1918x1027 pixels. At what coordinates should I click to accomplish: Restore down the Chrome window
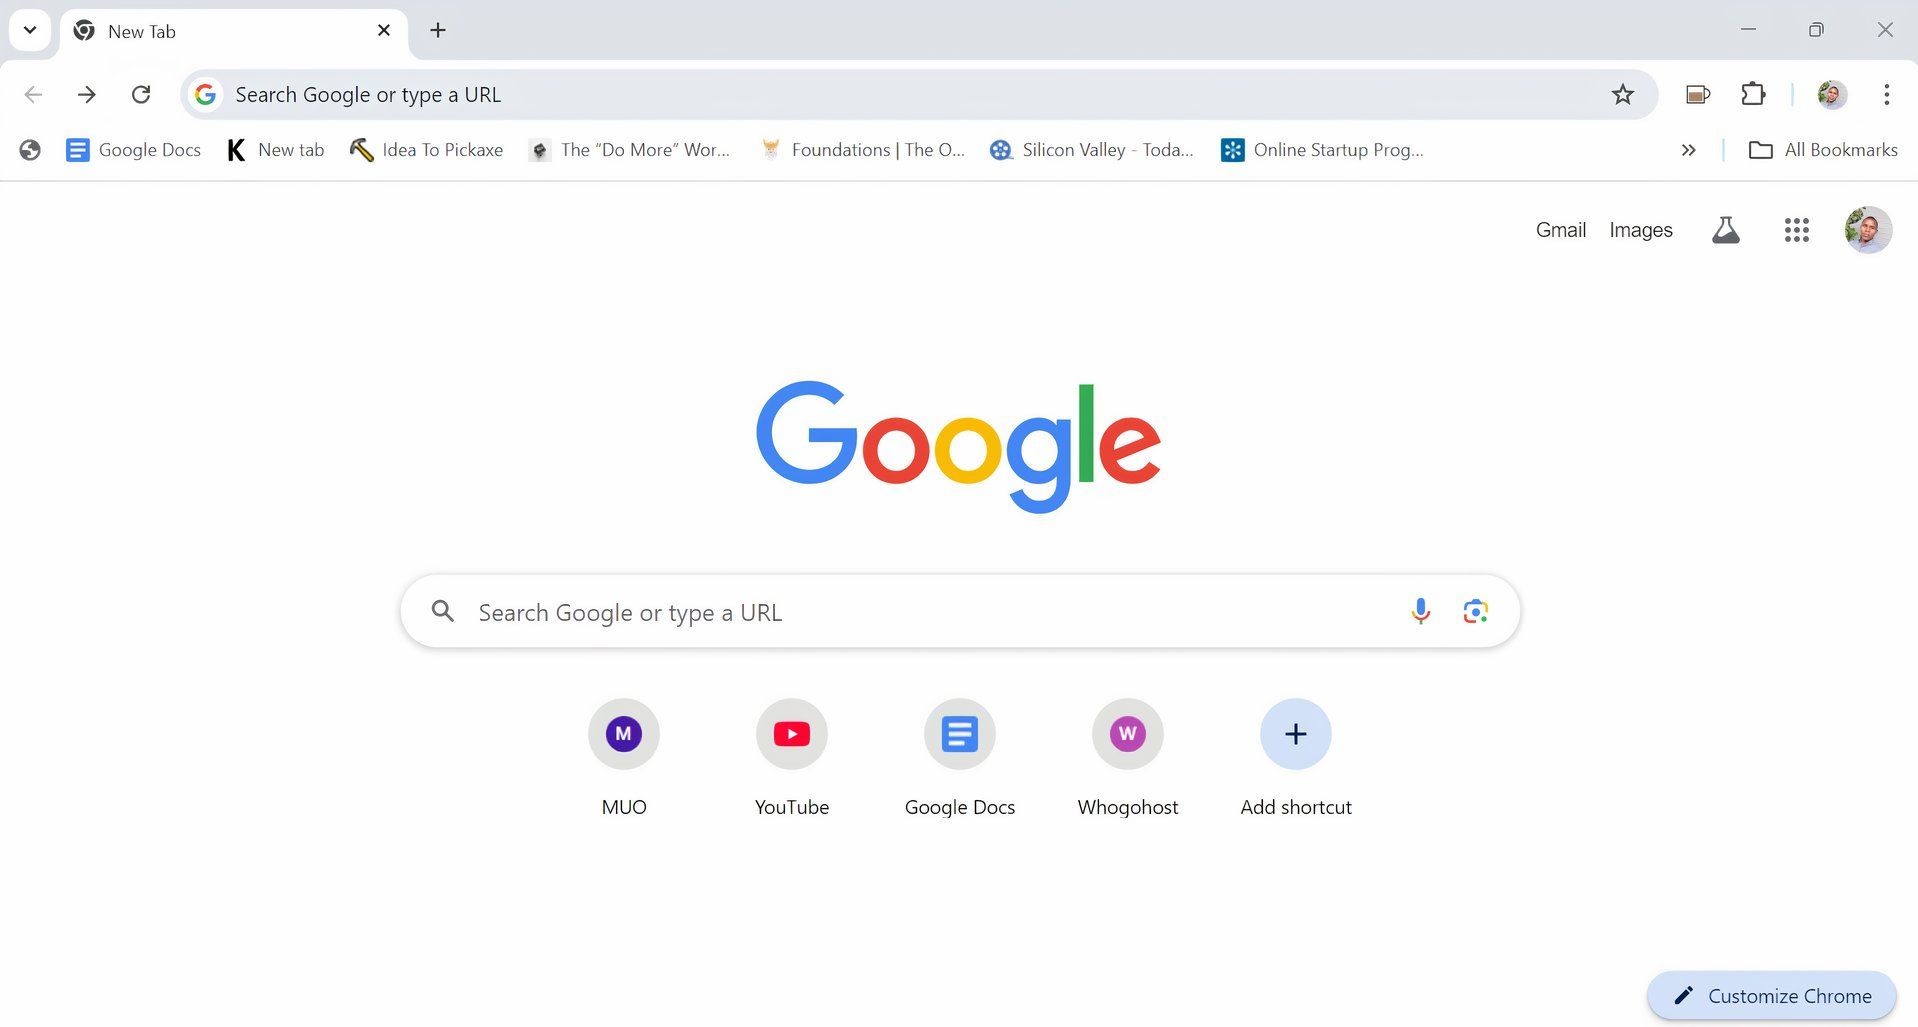tap(1816, 30)
